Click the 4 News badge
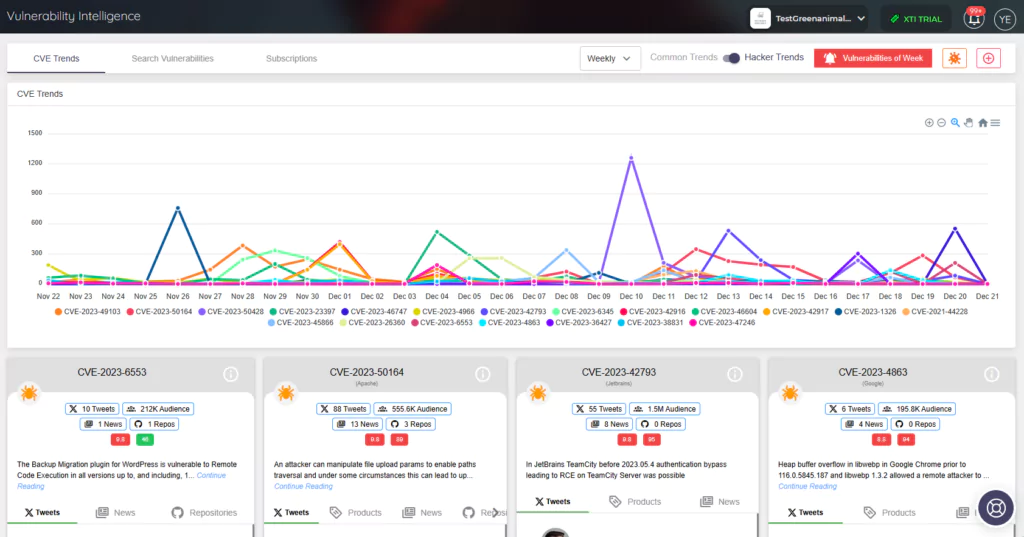This screenshot has width=1024, height=537. tap(865, 424)
